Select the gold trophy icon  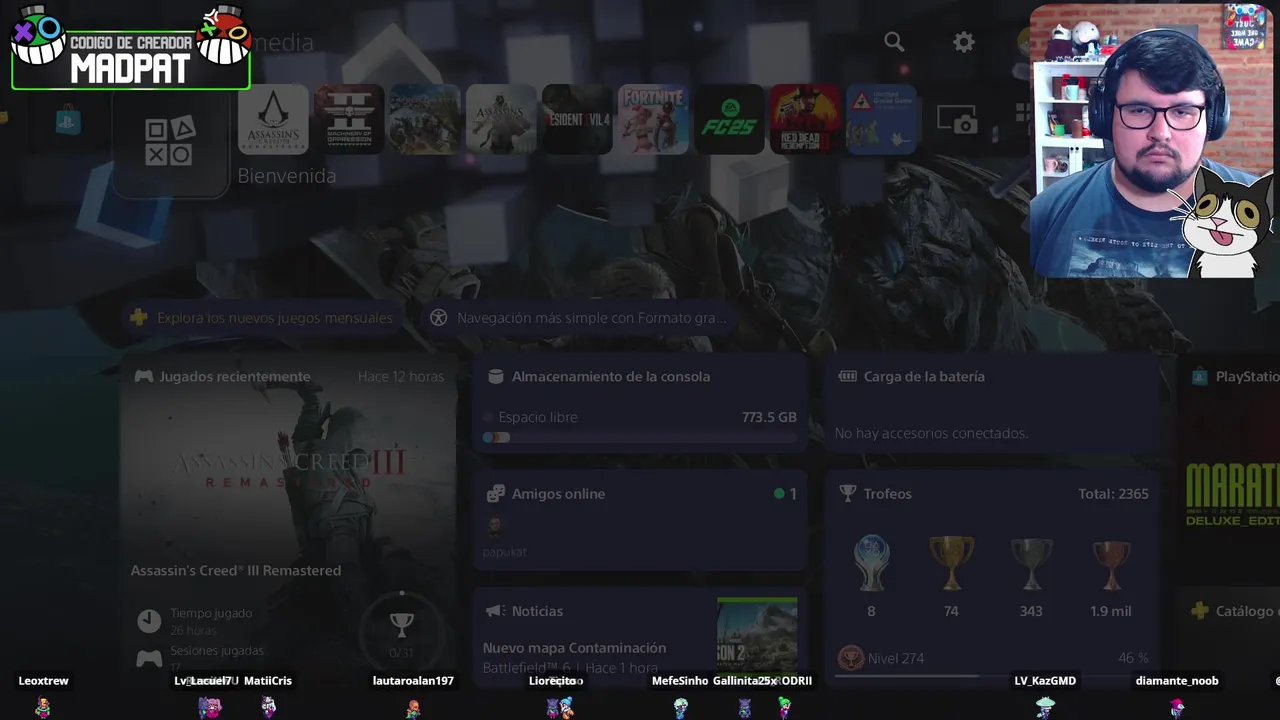[x=951, y=563]
